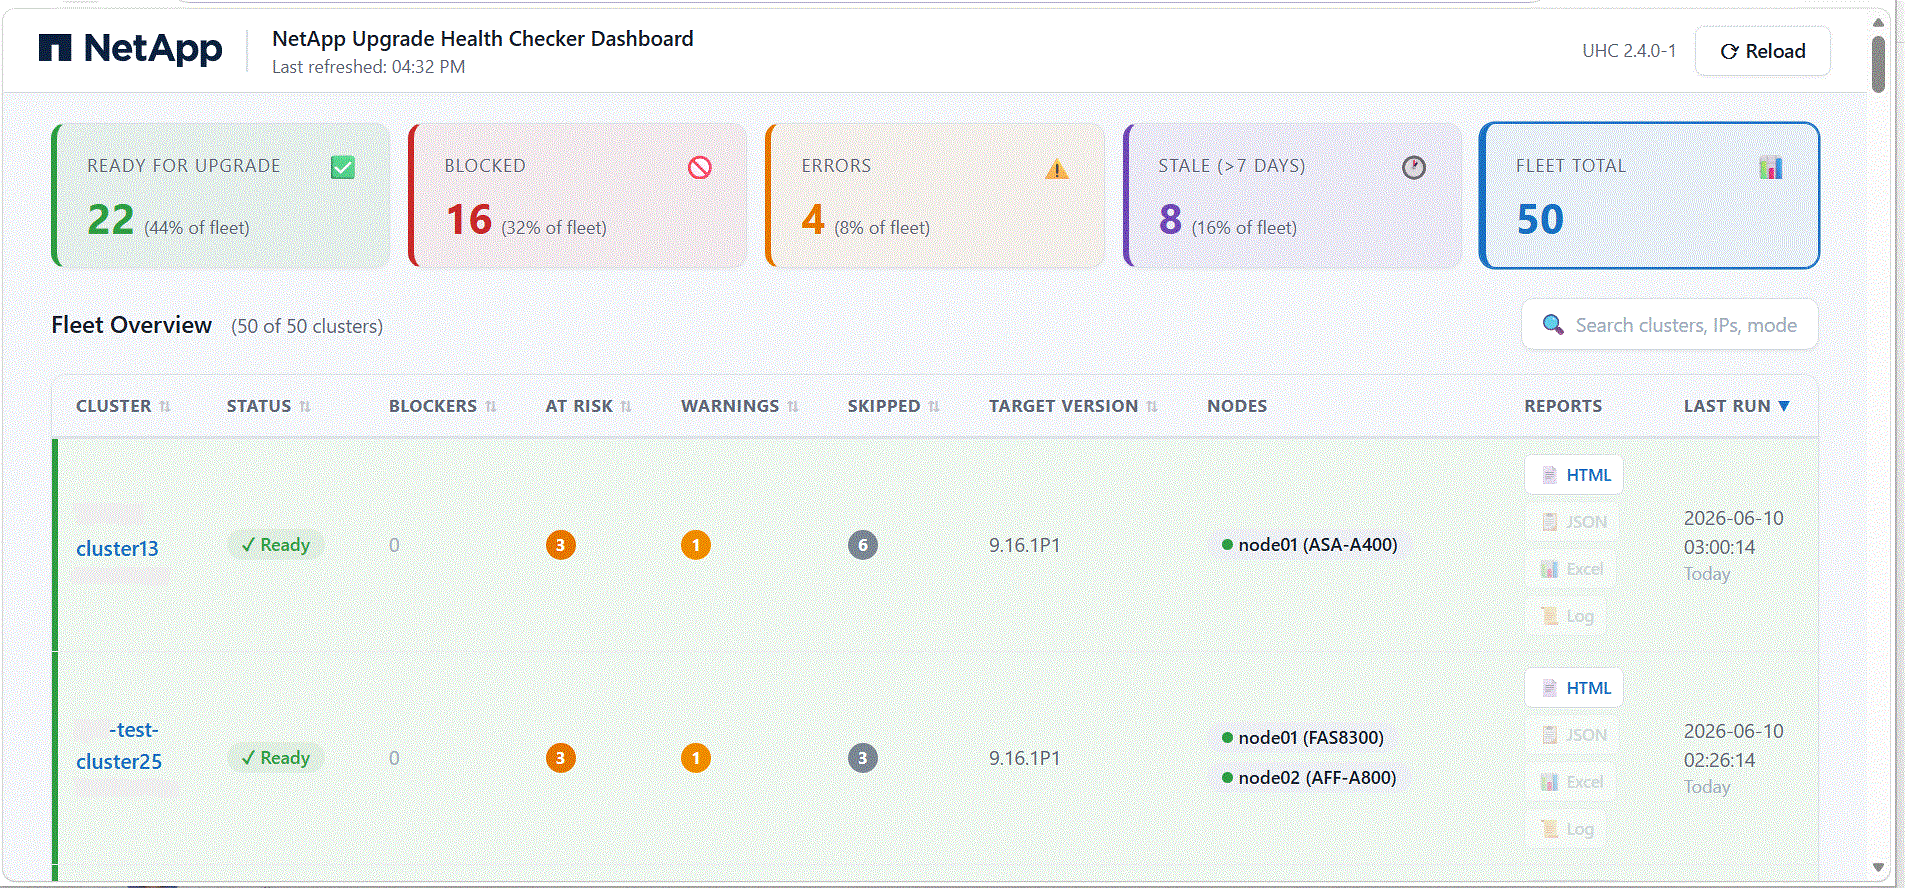
Task: Click blockers value 0 for cluster13
Action: coord(394,545)
